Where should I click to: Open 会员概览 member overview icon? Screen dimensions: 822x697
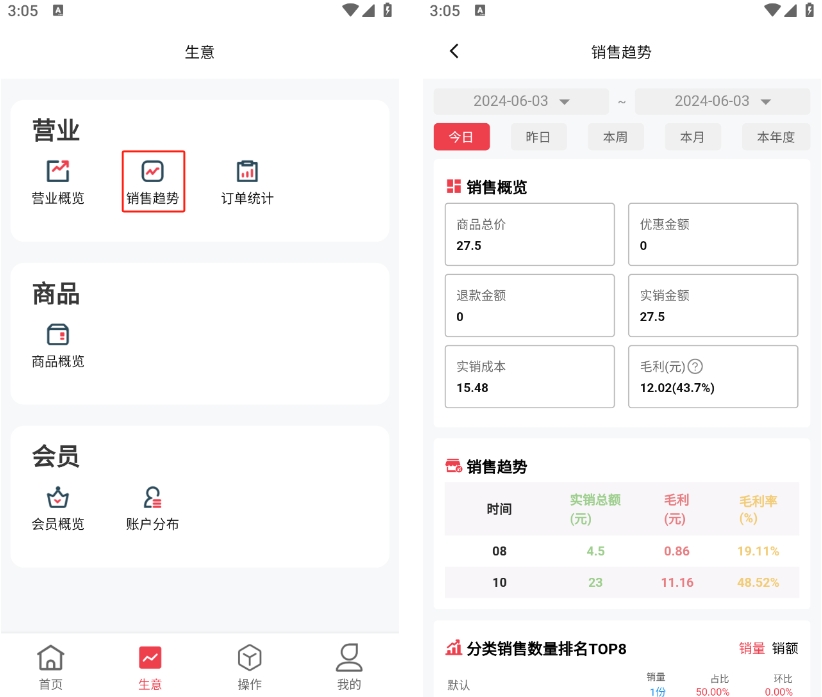point(58,508)
